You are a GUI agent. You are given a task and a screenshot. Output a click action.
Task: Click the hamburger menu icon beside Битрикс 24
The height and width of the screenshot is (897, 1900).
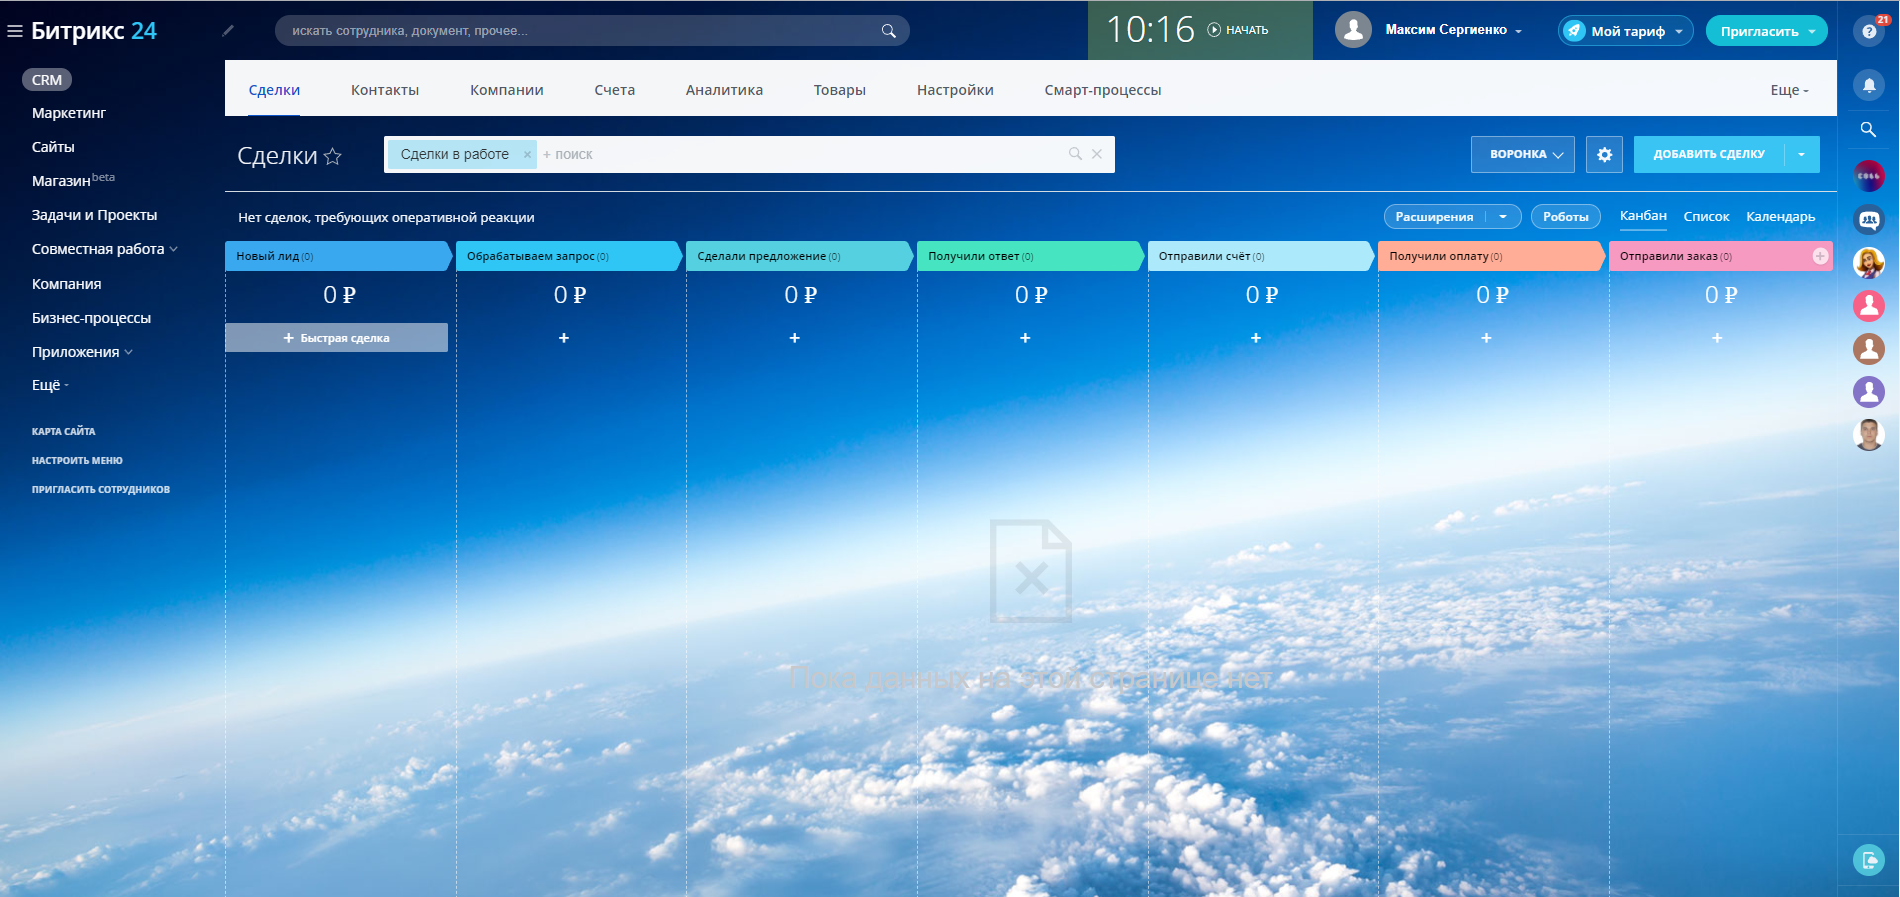14,31
